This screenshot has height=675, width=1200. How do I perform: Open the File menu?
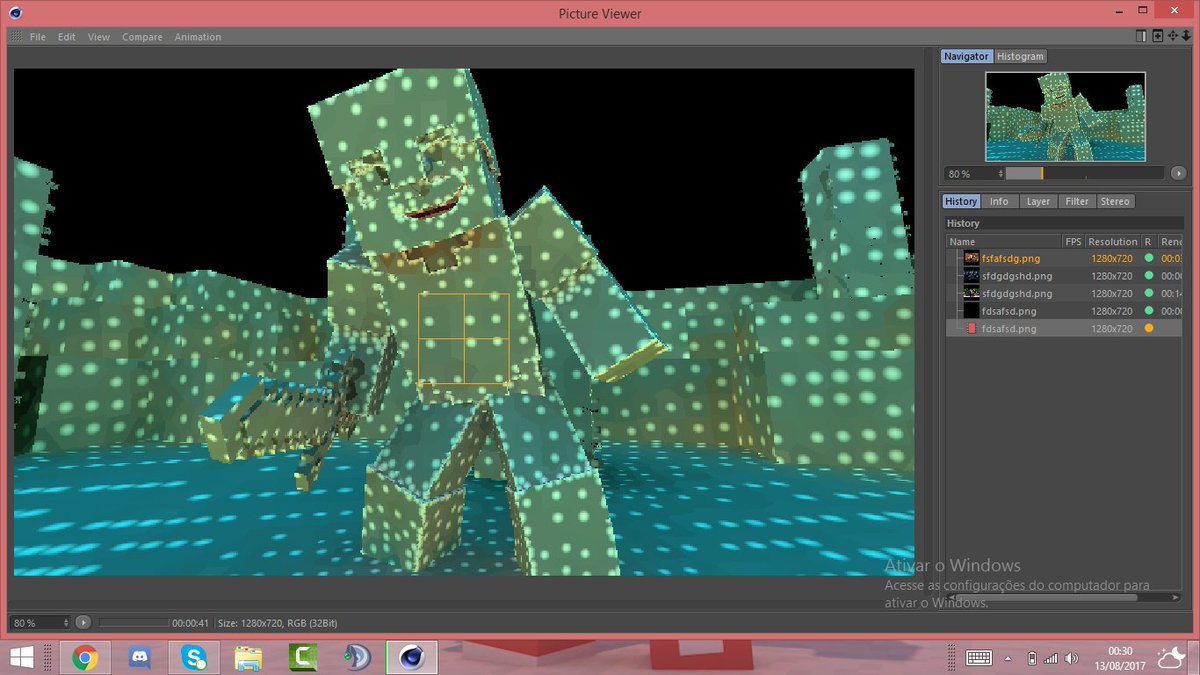pyautogui.click(x=38, y=37)
